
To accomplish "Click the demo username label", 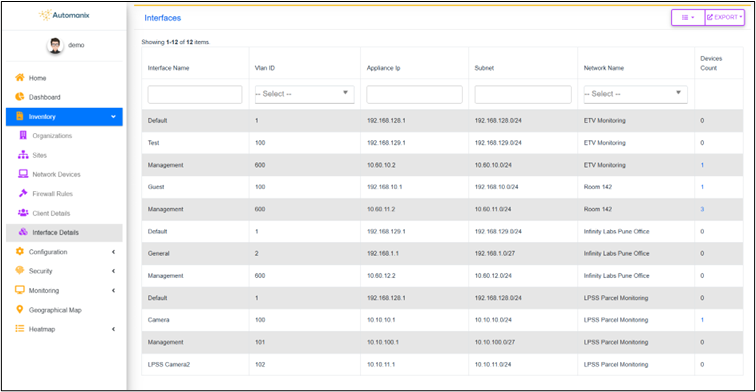I will tap(76, 45).
